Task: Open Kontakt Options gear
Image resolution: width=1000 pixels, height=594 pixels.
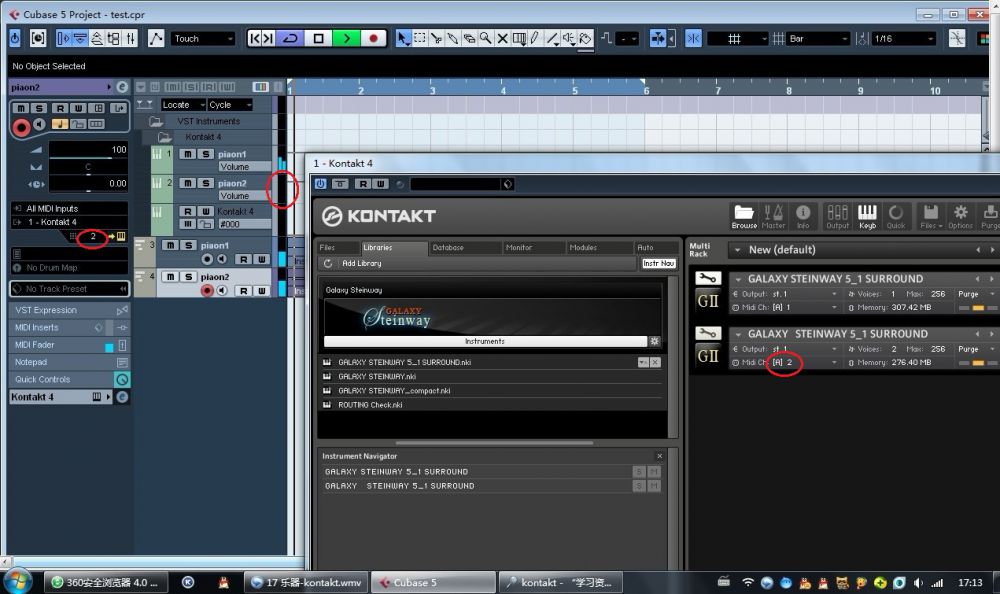Action: (960, 215)
